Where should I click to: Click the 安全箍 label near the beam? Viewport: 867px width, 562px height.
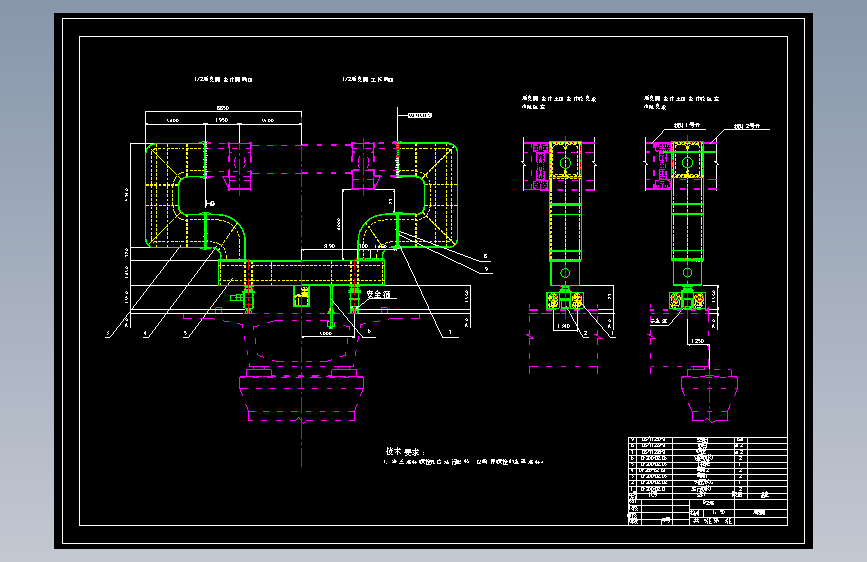pyautogui.click(x=379, y=294)
